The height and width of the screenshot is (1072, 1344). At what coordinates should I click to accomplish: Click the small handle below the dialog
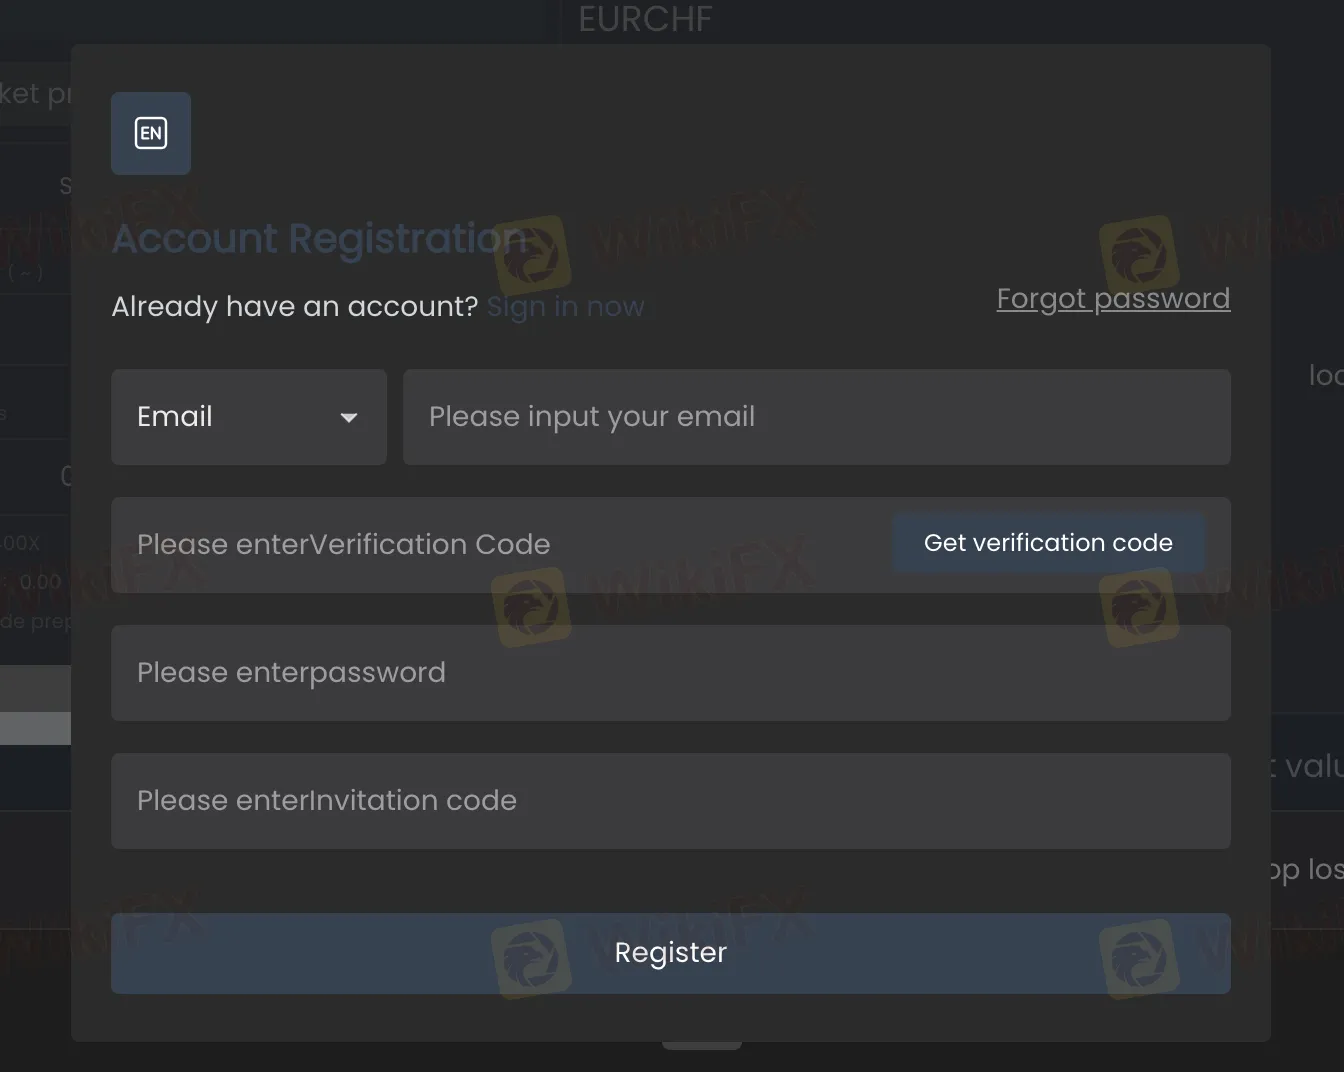pos(702,1046)
